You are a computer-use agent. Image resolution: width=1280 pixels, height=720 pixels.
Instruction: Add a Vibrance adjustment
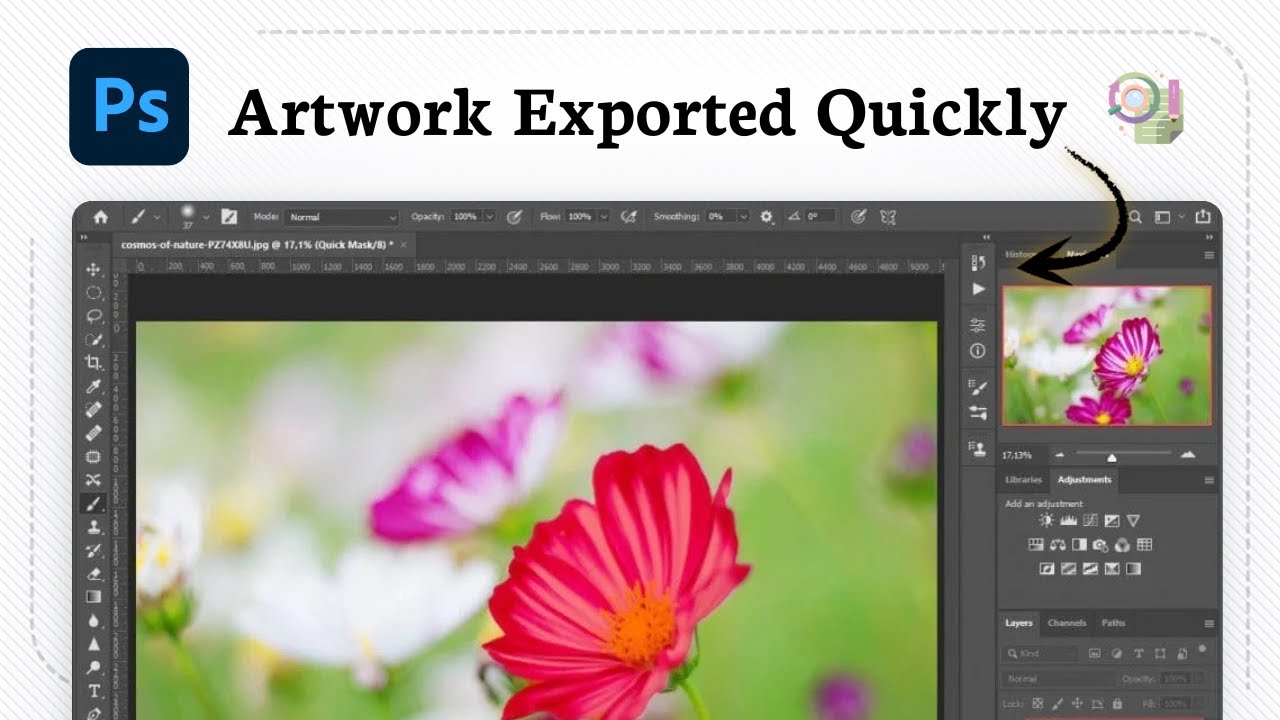click(1133, 520)
